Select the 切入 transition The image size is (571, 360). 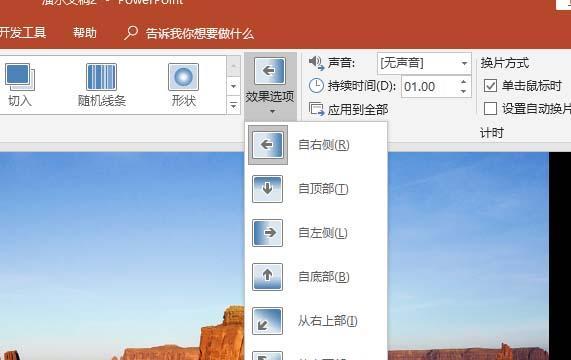(20, 85)
